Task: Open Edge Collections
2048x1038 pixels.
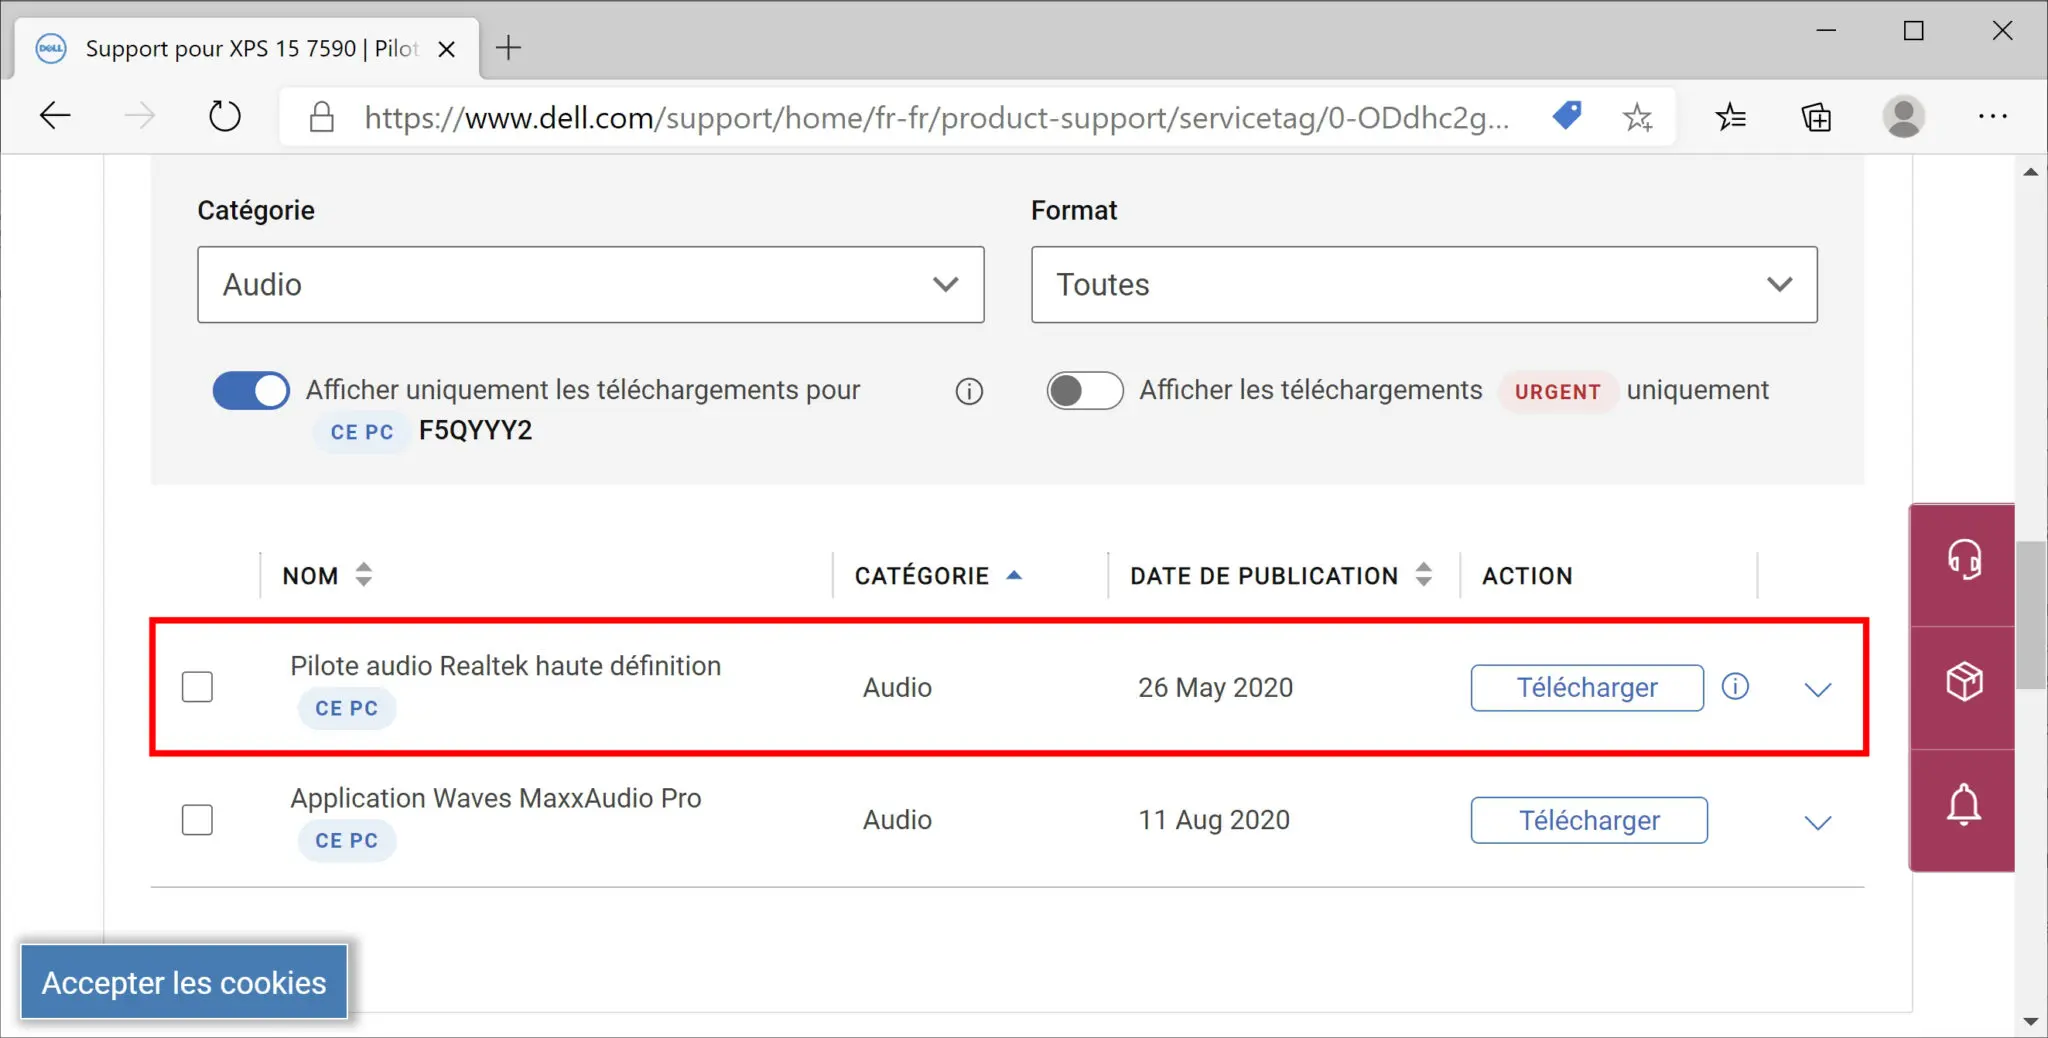Action: coord(1816,117)
